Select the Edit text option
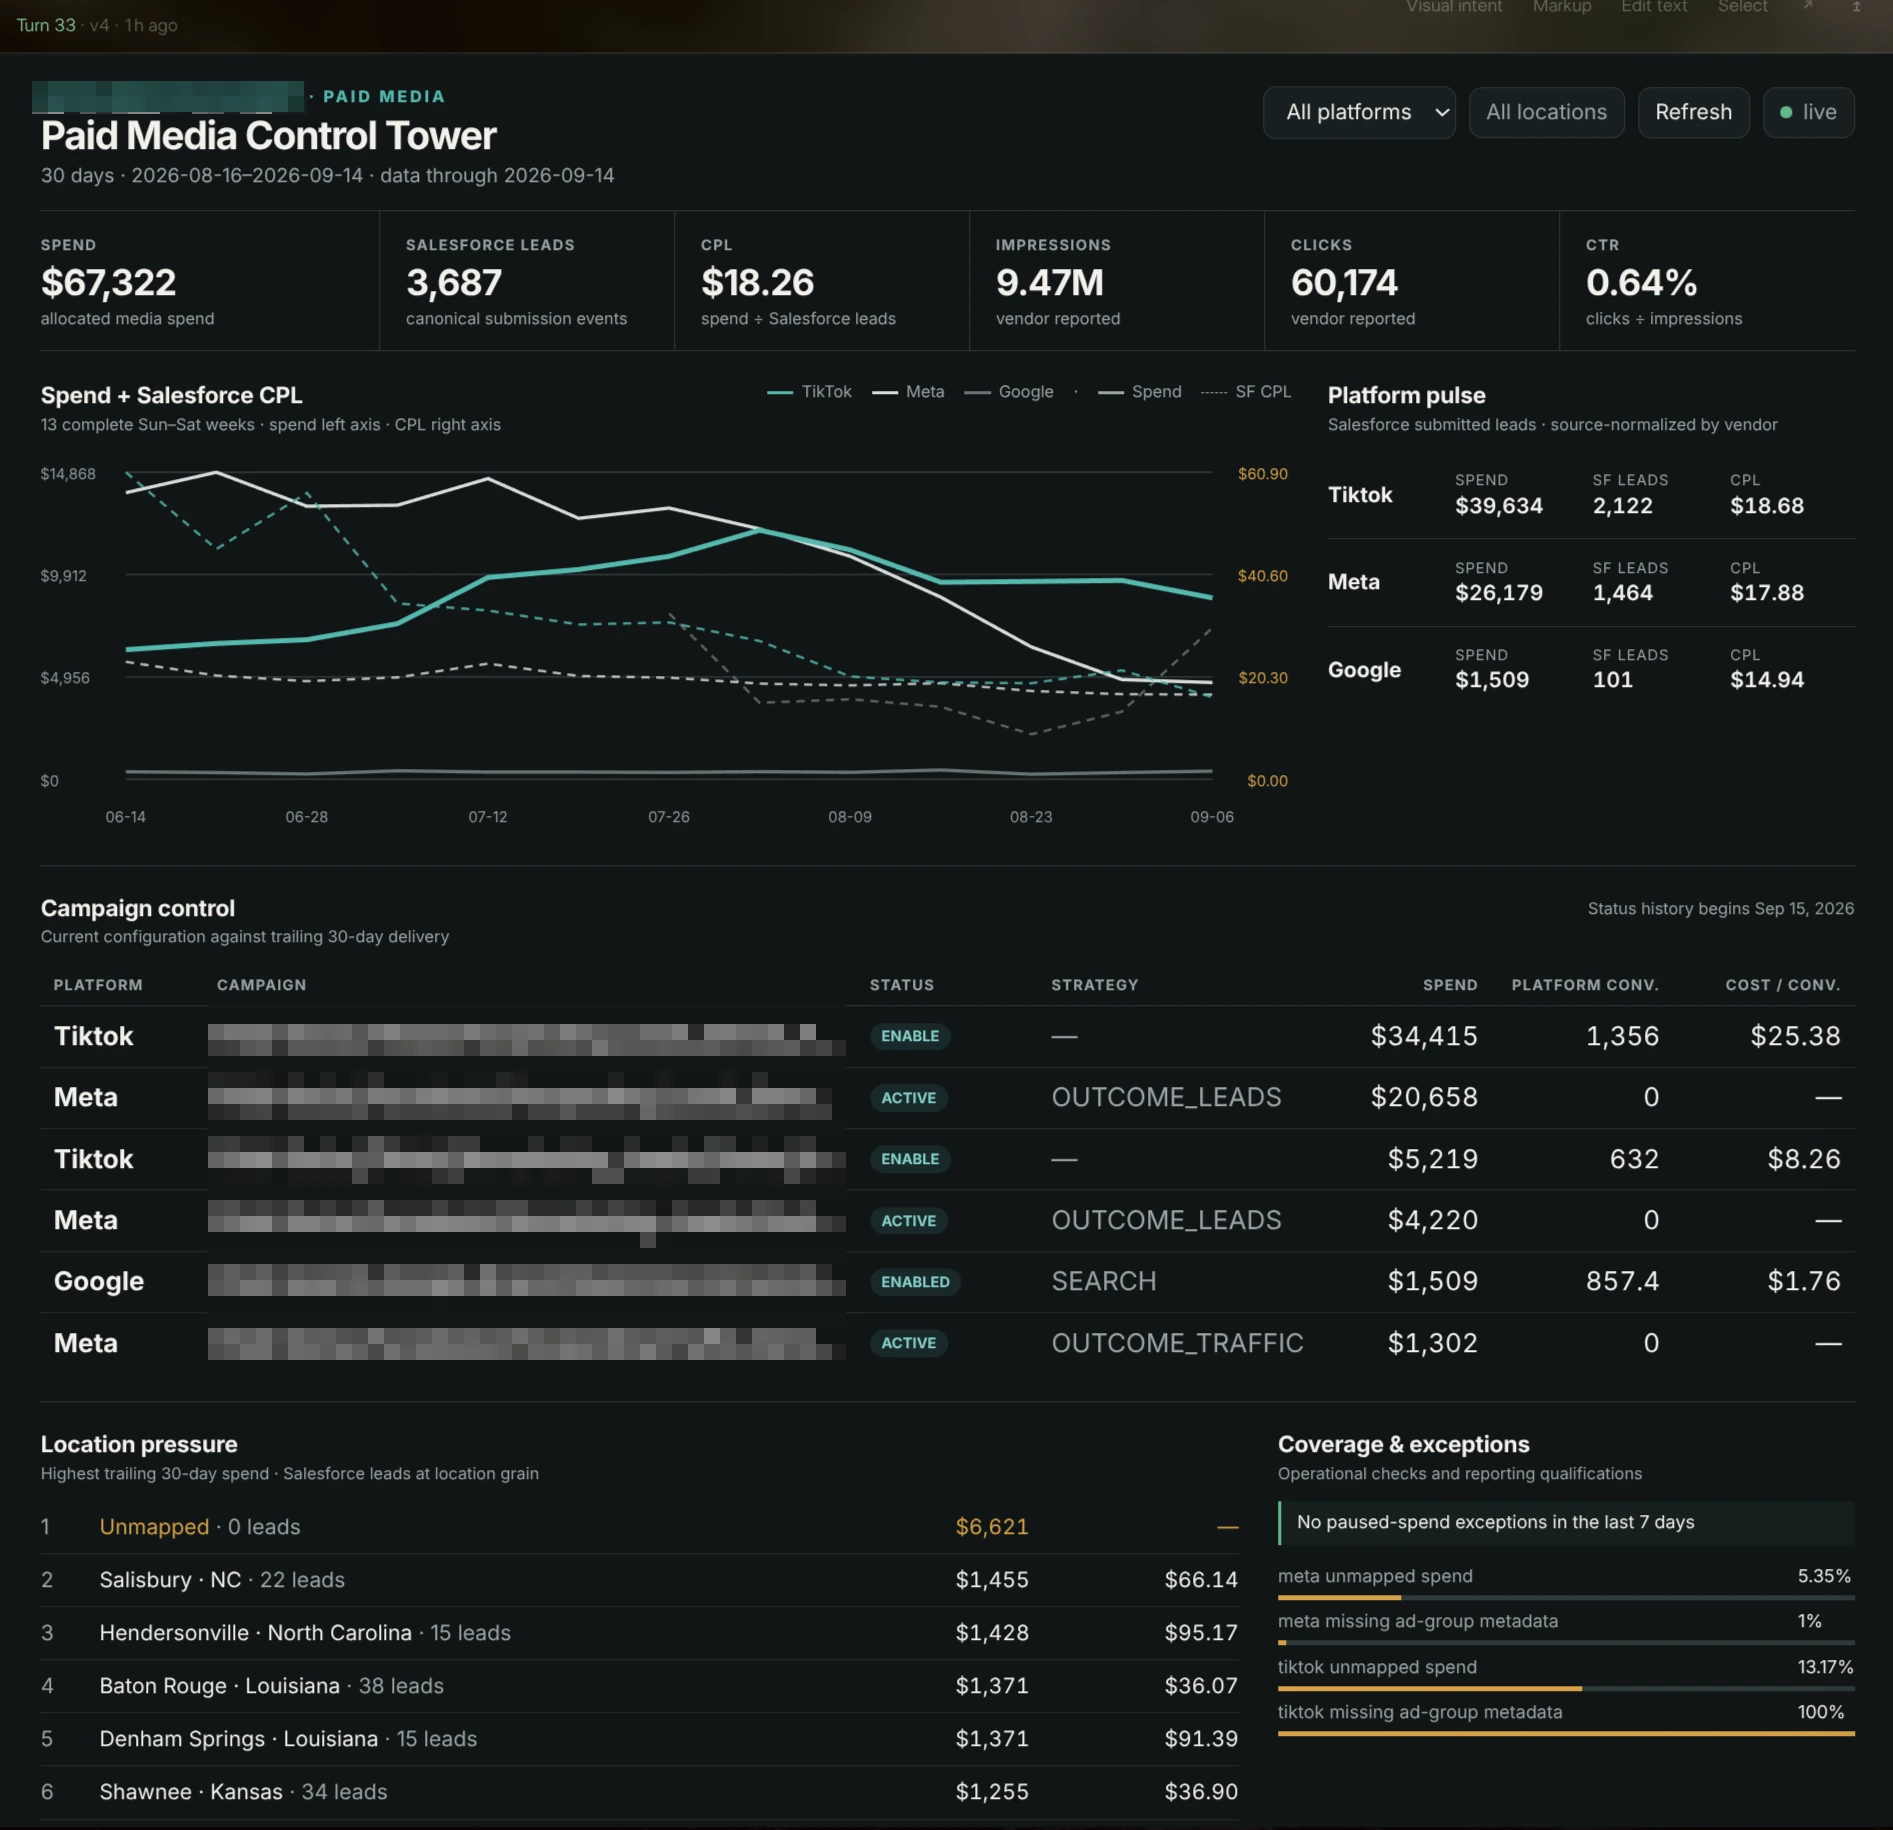The width and height of the screenshot is (1893, 1830). (x=1654, y=7)
